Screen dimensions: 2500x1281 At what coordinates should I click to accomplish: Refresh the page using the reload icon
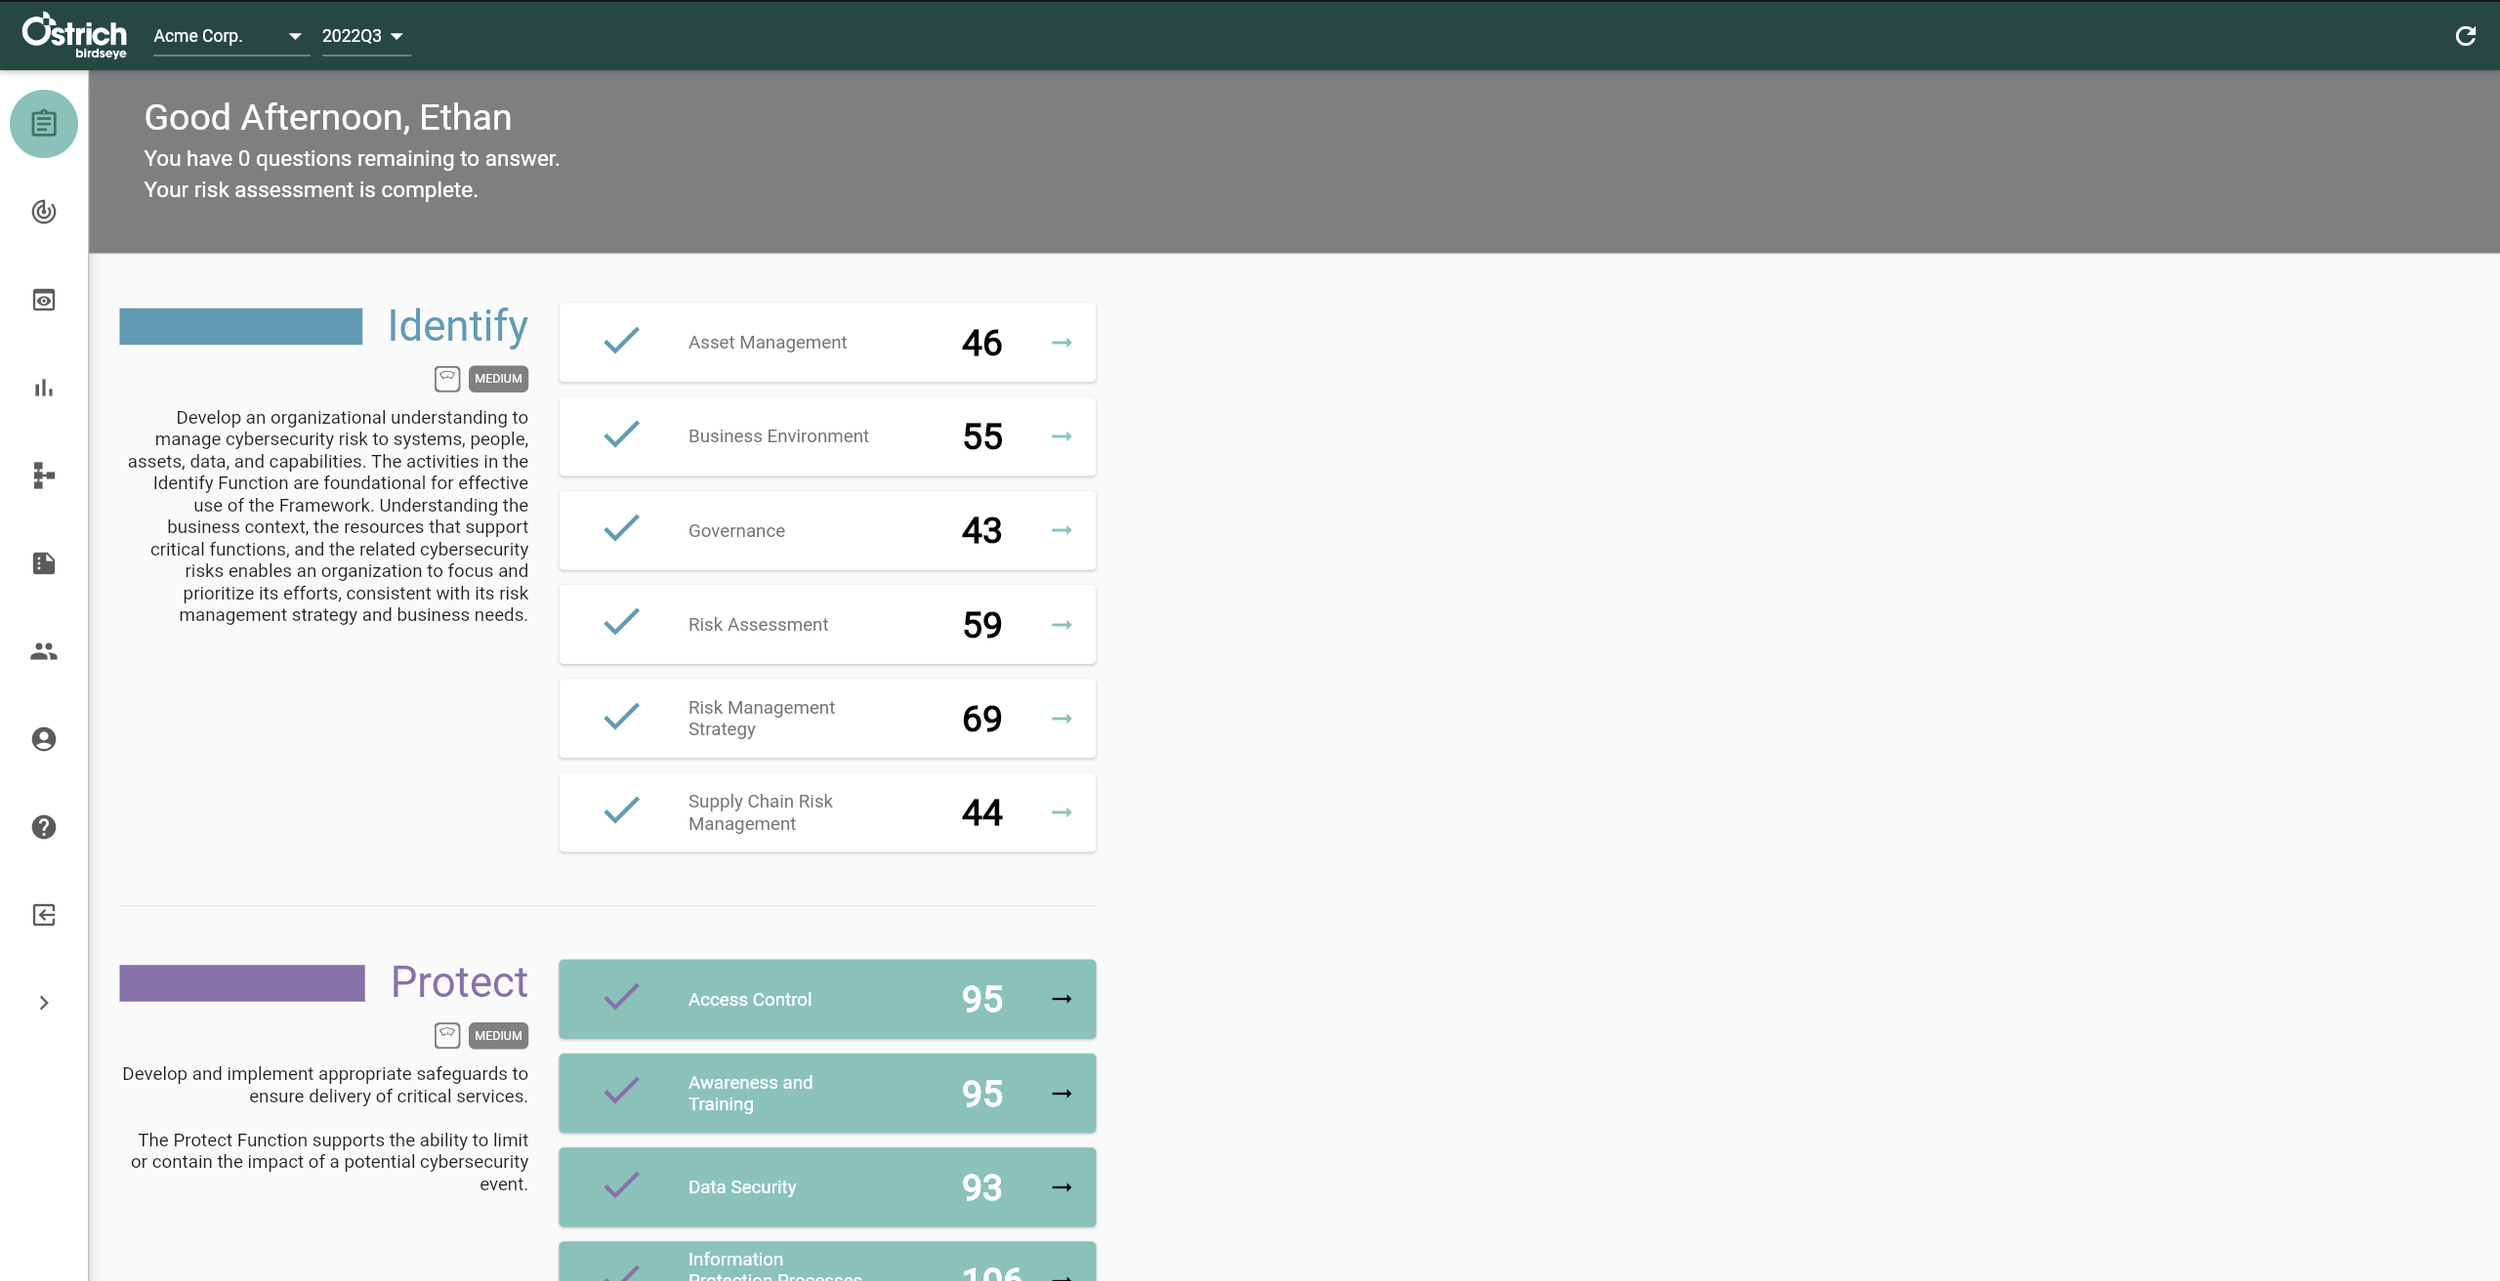pyautogui.click(x=2466, y=35)
